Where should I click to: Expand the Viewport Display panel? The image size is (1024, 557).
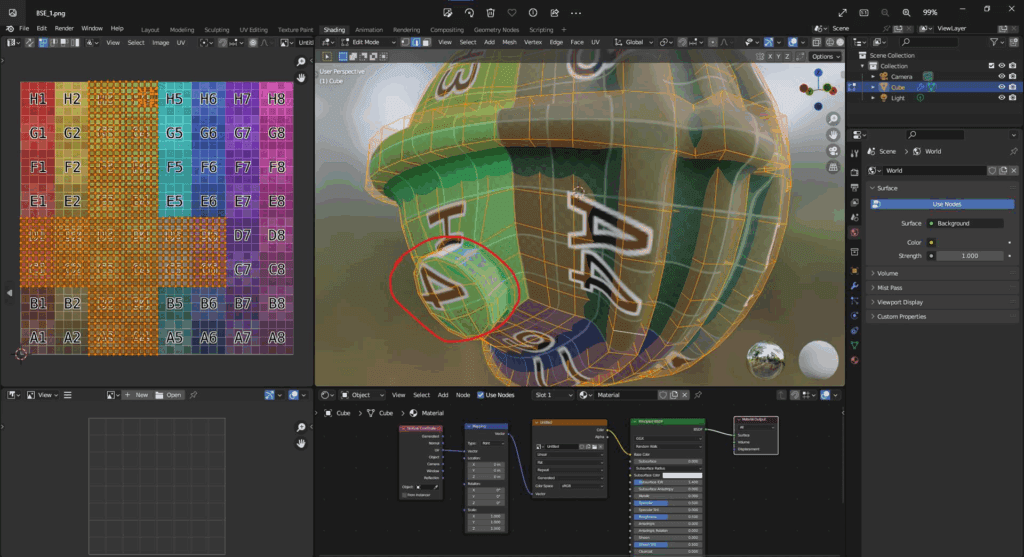click(x=942, y=302)
